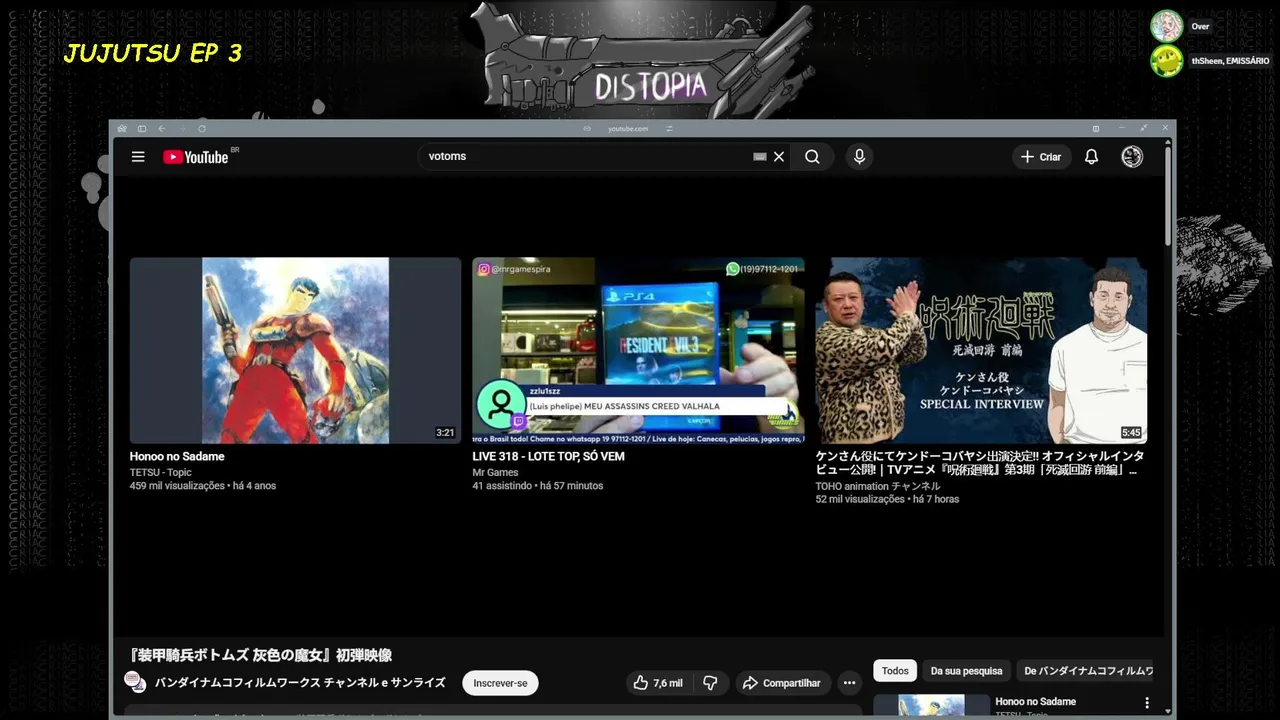Select the Da sua pesquisa chip
Viewport: 1280px width, 720px height.
point(966,671)
